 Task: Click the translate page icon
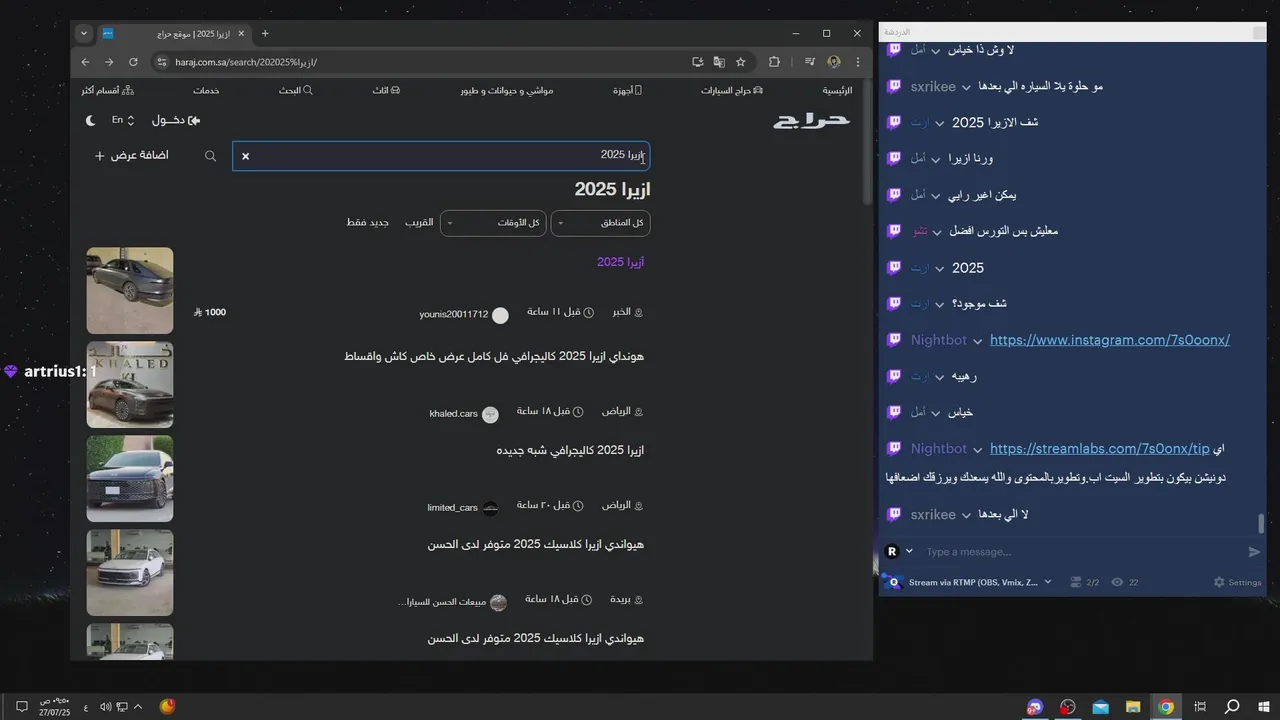coord(719,62)
